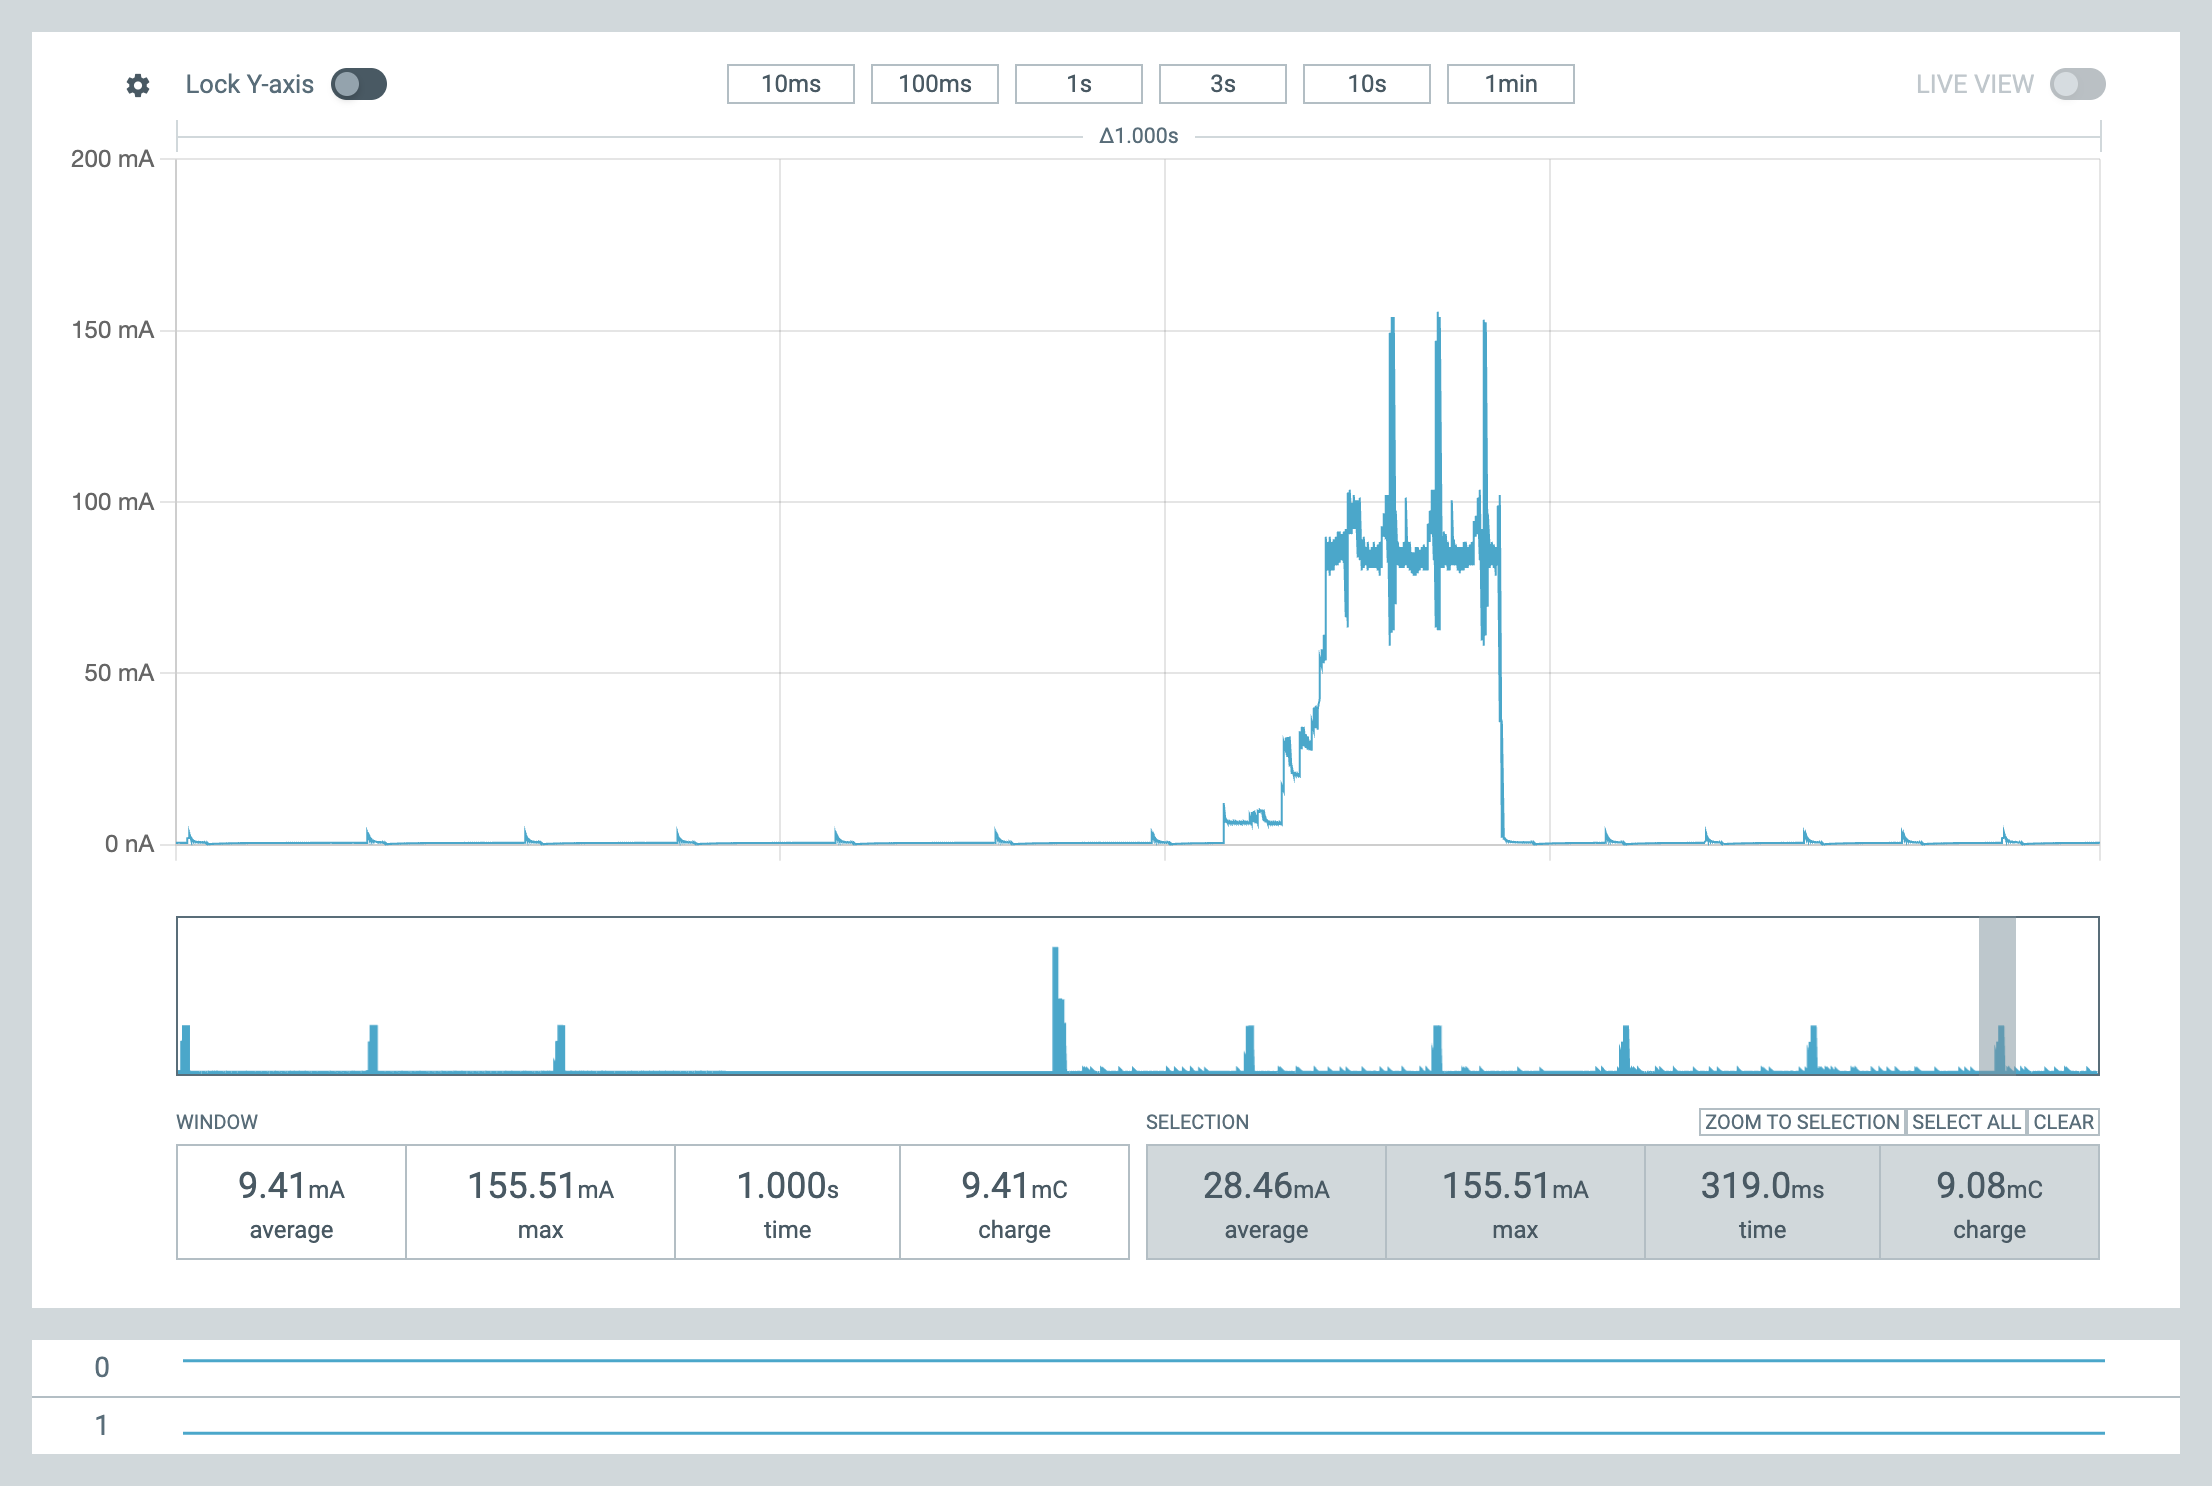Open the chart settings gear icon
This screenshot has width=2212, height=1486.
pos(138,85)
